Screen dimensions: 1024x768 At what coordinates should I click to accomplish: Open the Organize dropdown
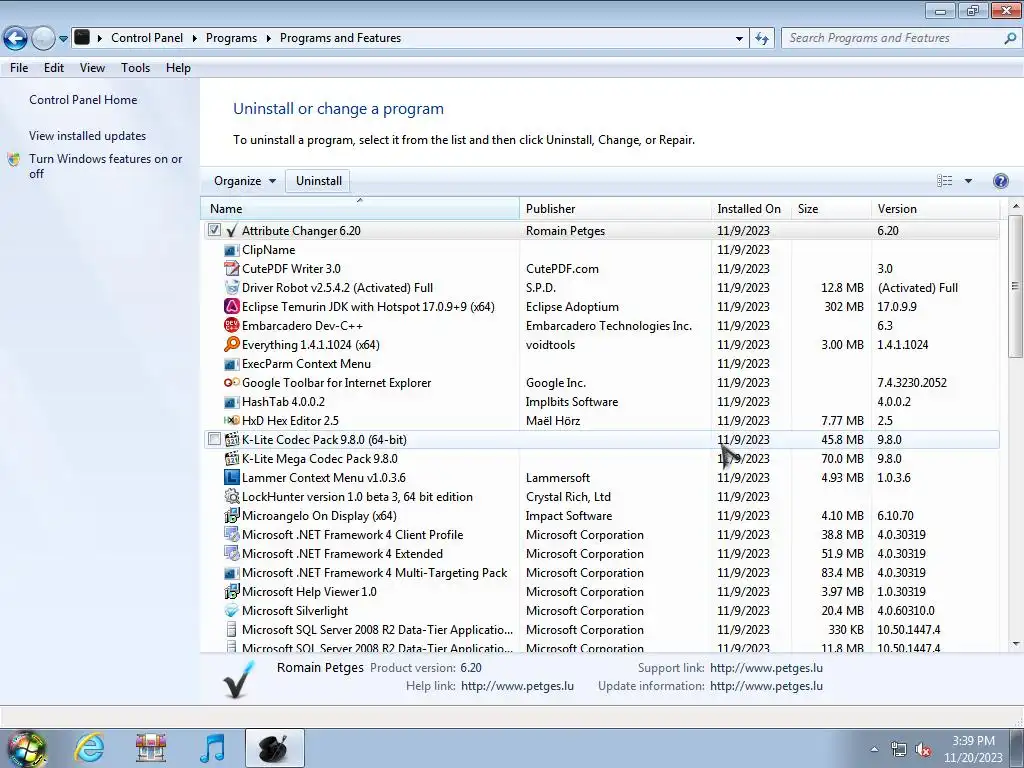tap(244, 181)
